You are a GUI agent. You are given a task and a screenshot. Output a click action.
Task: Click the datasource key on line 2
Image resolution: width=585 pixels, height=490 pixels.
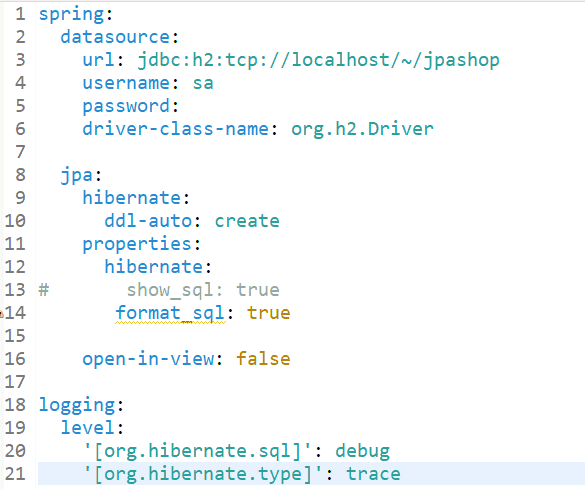pyautogui.click(x=115, y=37)
